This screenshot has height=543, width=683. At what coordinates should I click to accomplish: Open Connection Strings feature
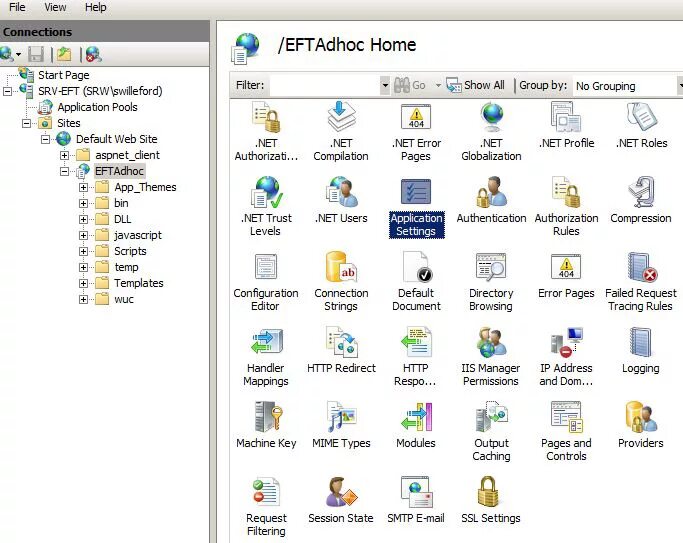coord(341,281)
